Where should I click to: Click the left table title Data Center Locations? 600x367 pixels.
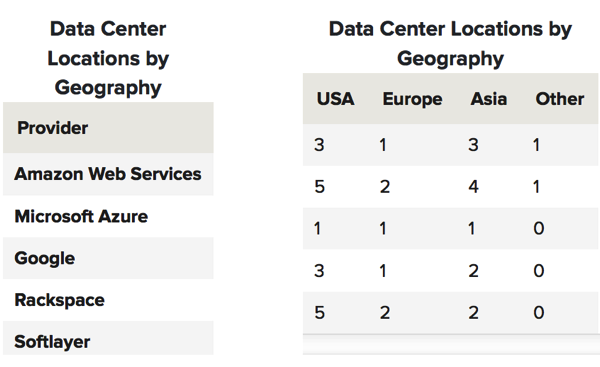click(x=108, y=58)
